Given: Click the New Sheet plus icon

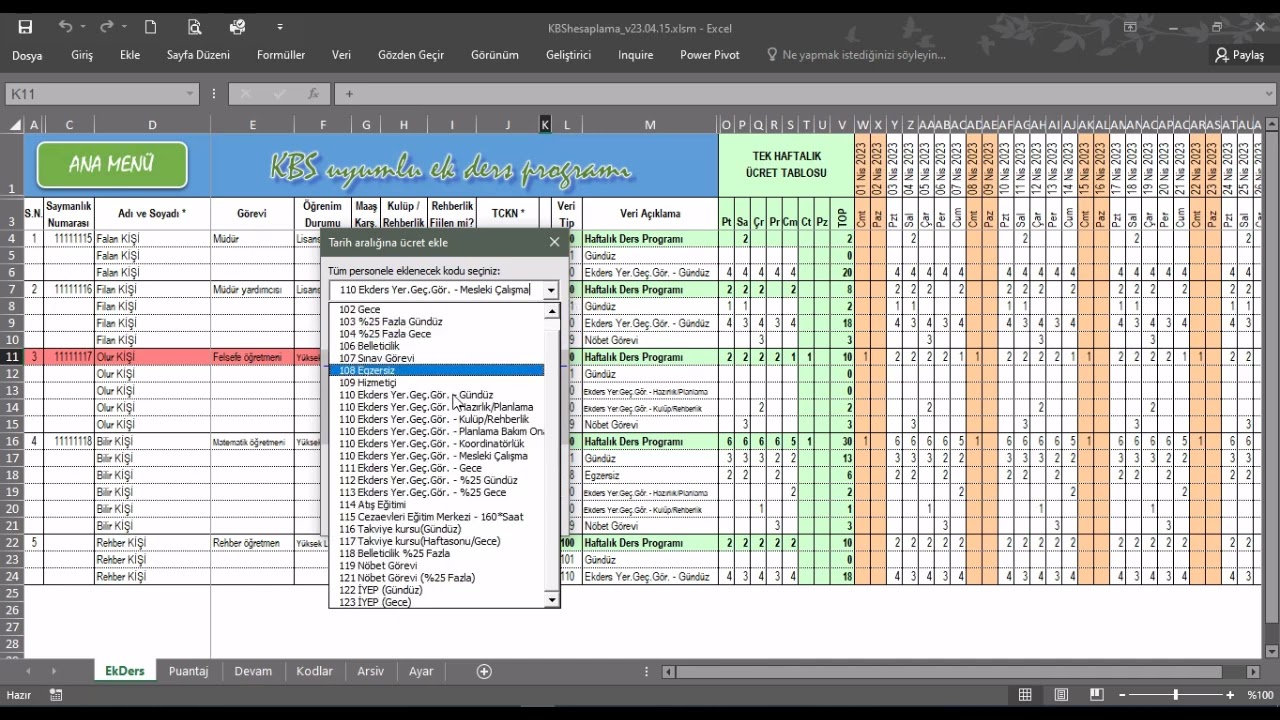Looking at the screenshot, I should [484, 671].
